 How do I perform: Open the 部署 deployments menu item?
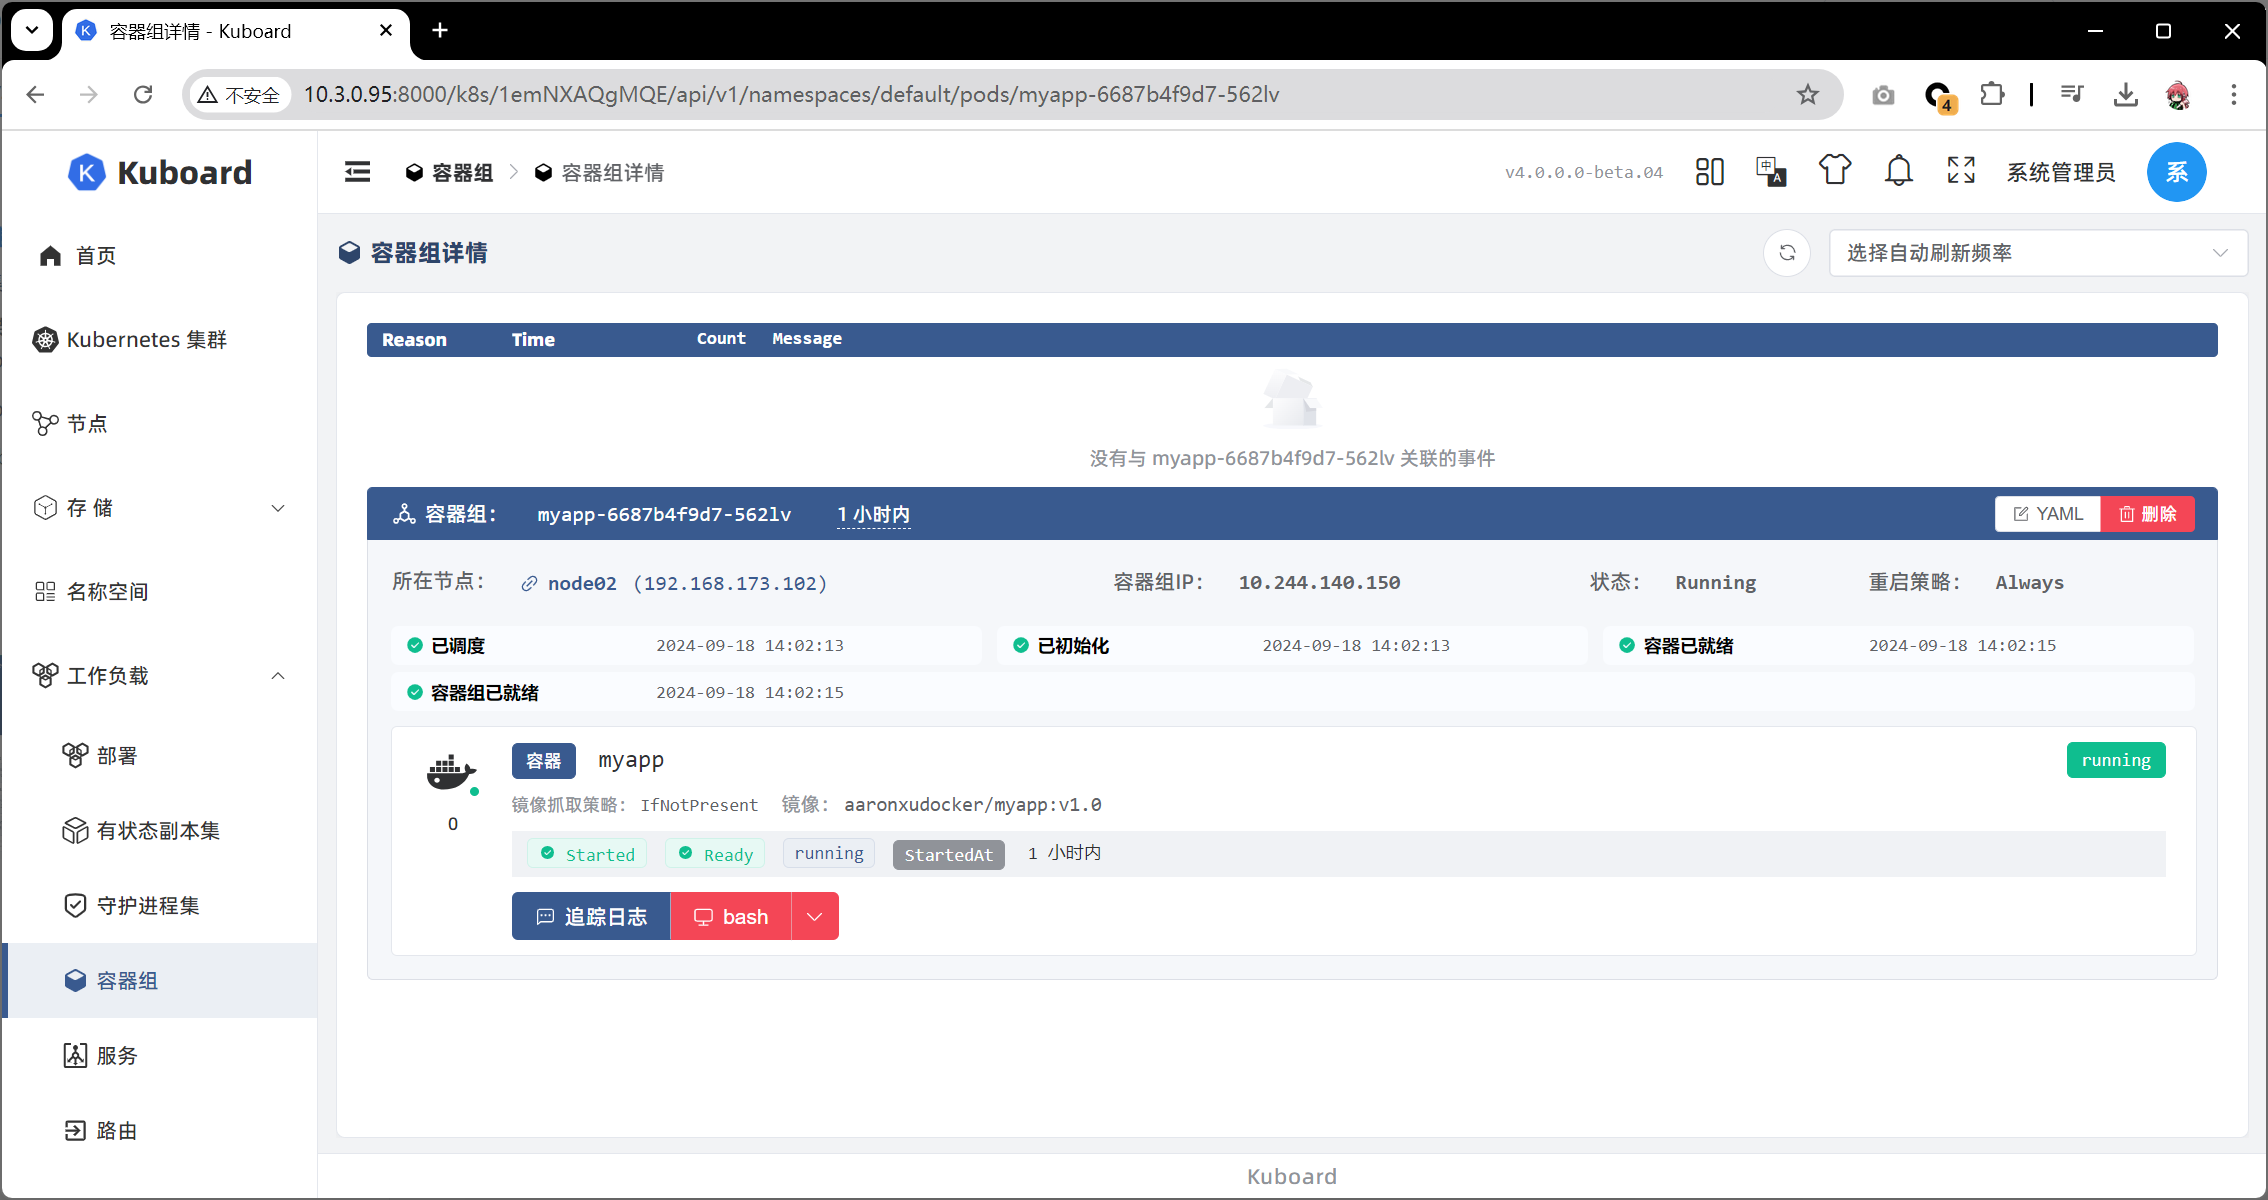tap(117, 756)
